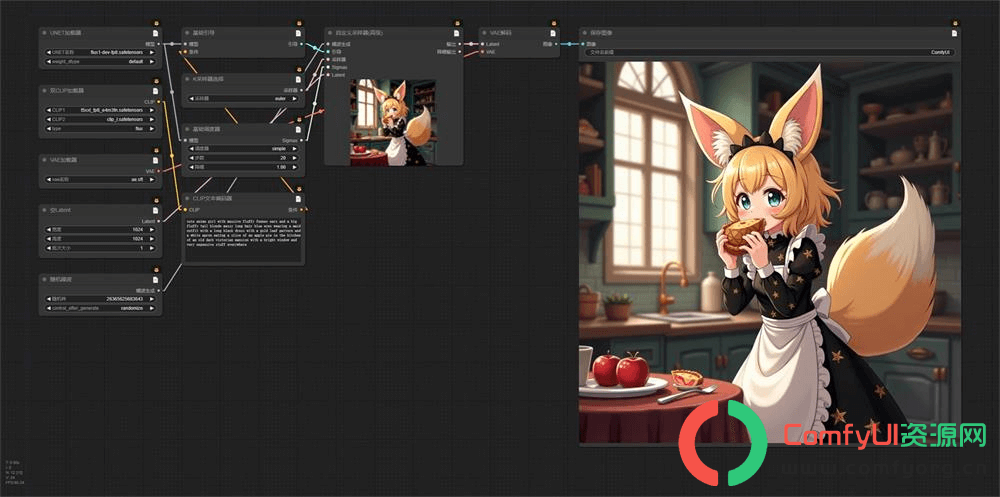Click the Latent output slot on the 空Latent node
1000x497 pixels.
tap(159, 221)
